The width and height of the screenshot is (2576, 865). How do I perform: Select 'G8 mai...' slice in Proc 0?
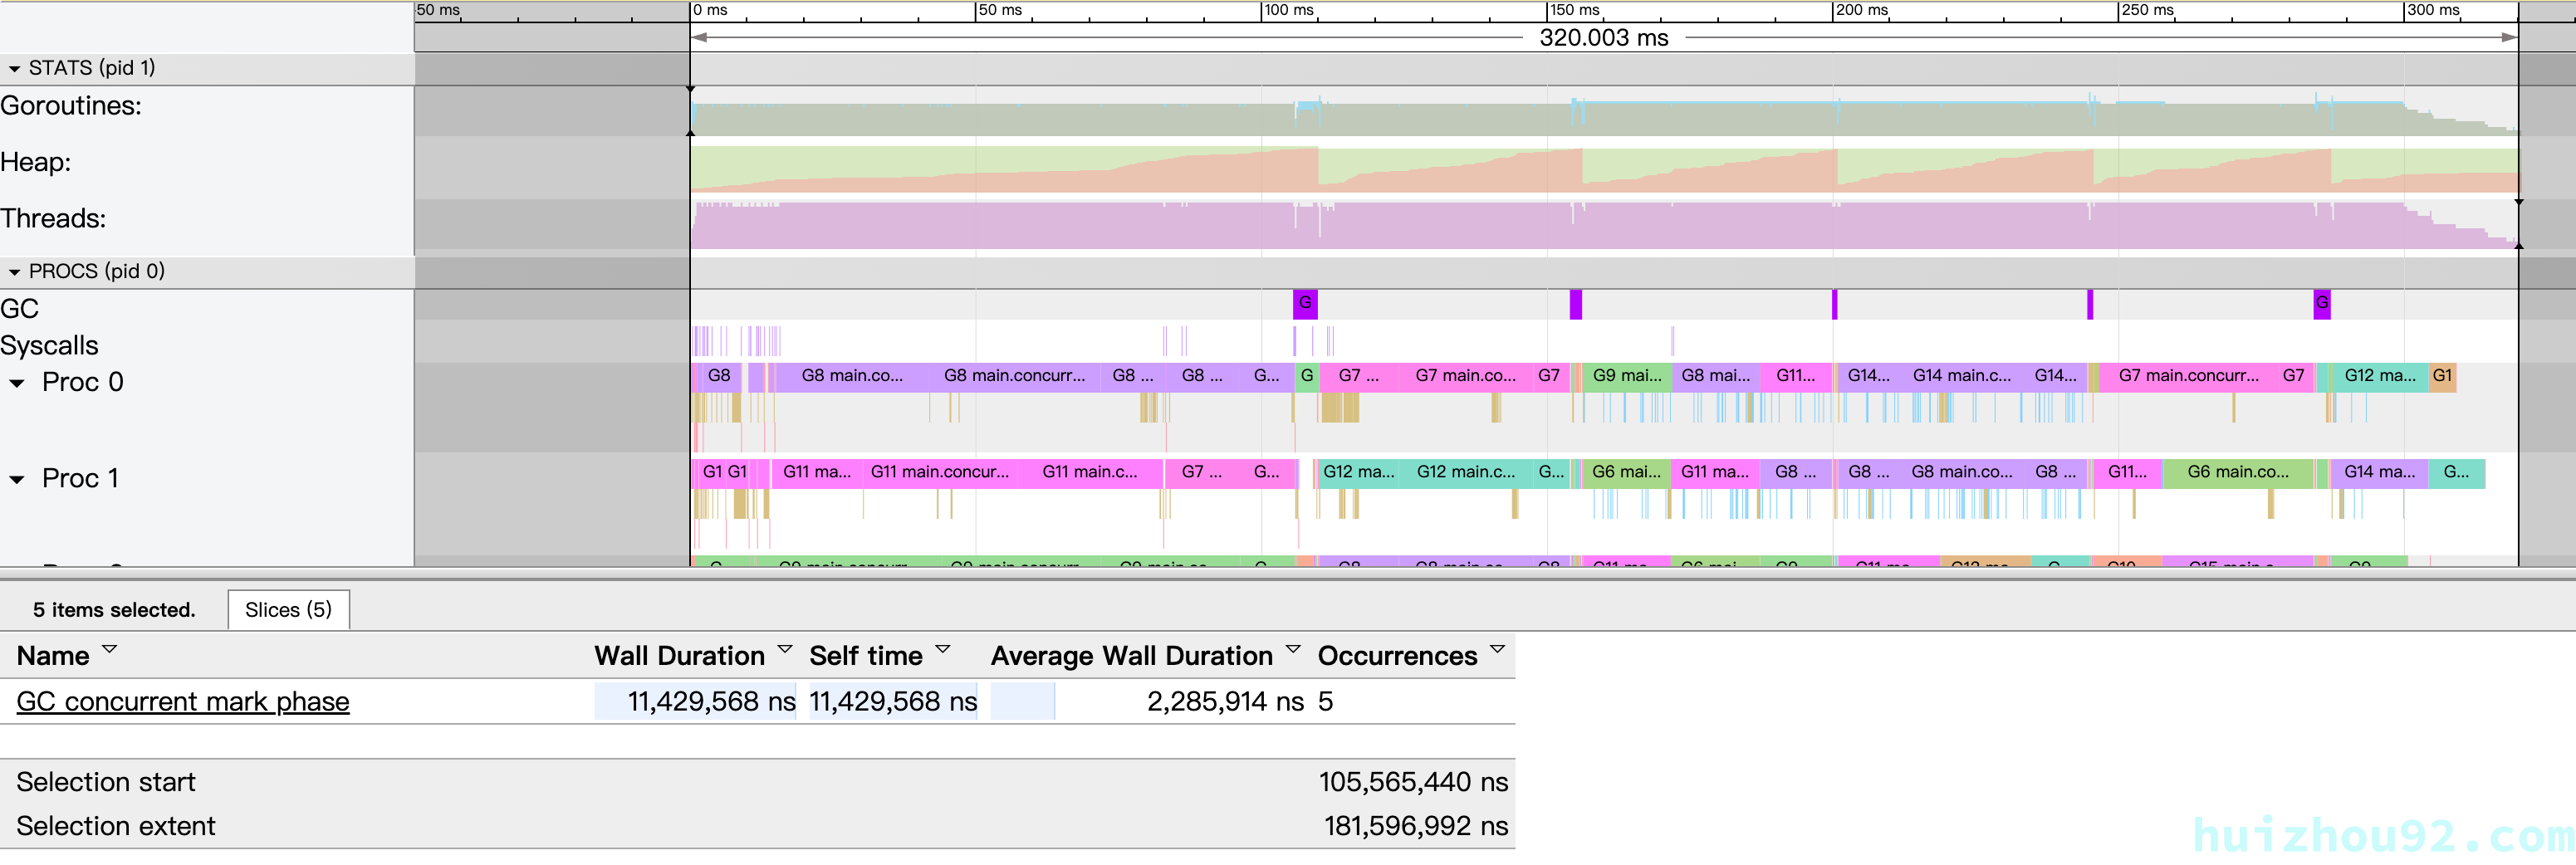tap(1715, 377)
